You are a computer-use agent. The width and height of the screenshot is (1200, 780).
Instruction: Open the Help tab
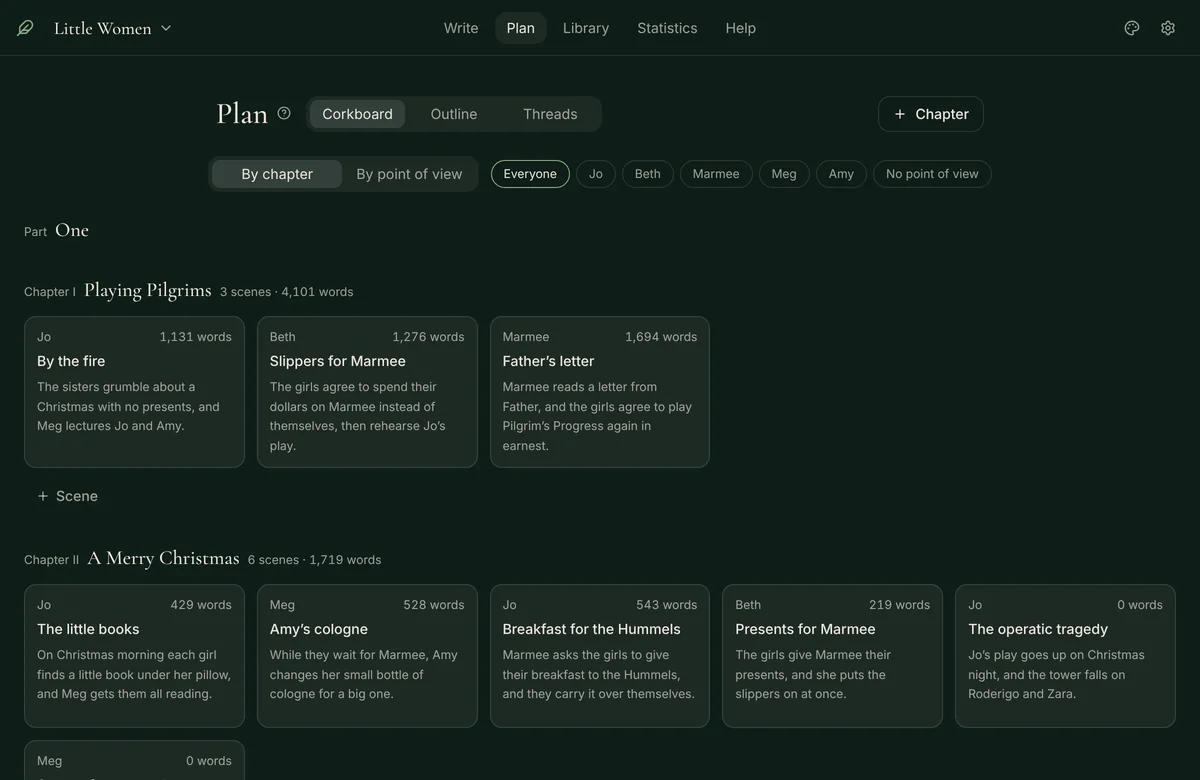[741, 28]
